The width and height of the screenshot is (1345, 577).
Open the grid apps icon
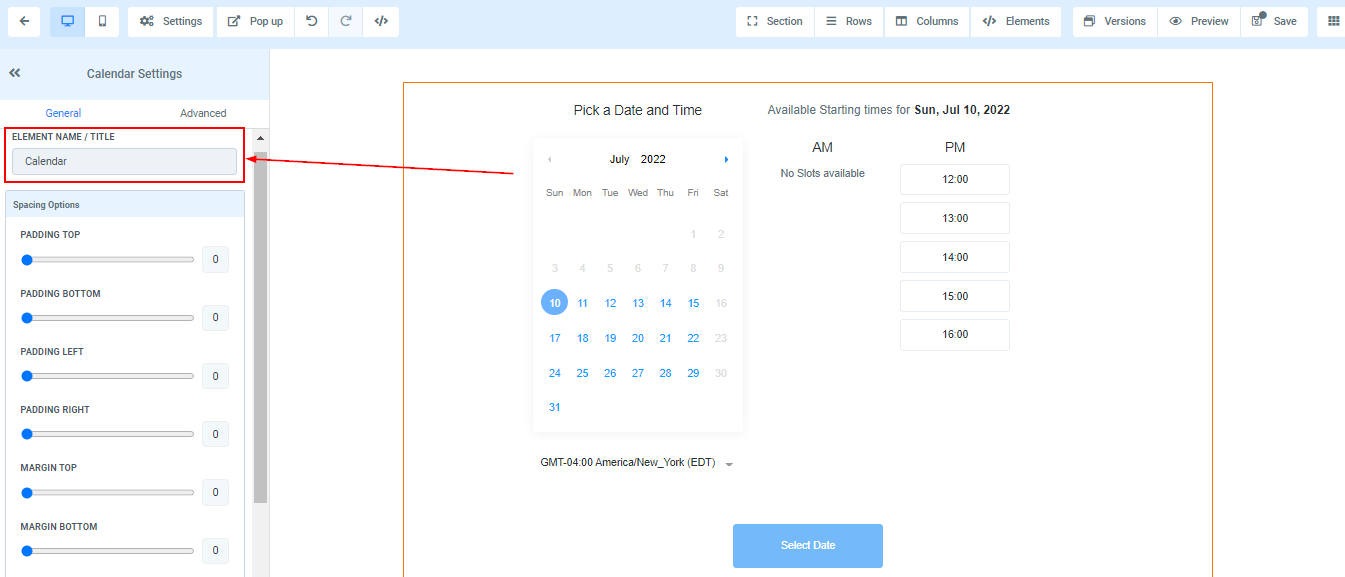tap(1333, 21)
